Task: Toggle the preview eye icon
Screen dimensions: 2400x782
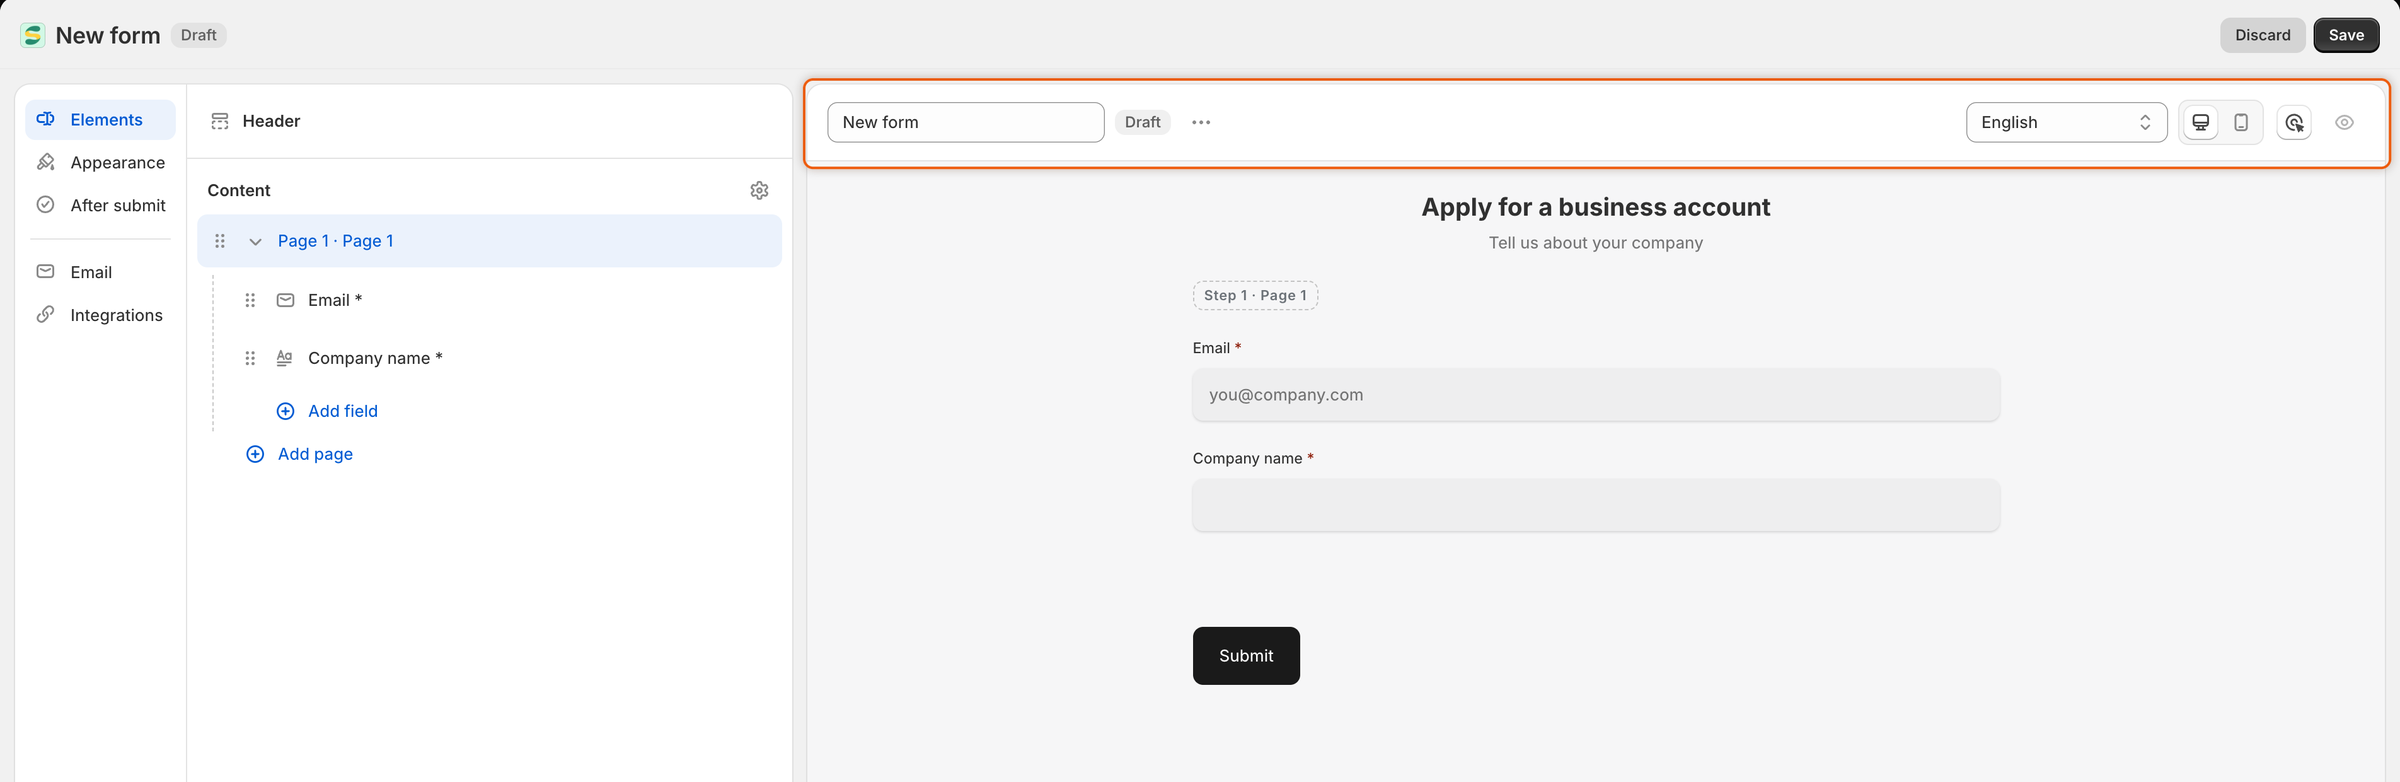Action: click(2344, 122)
